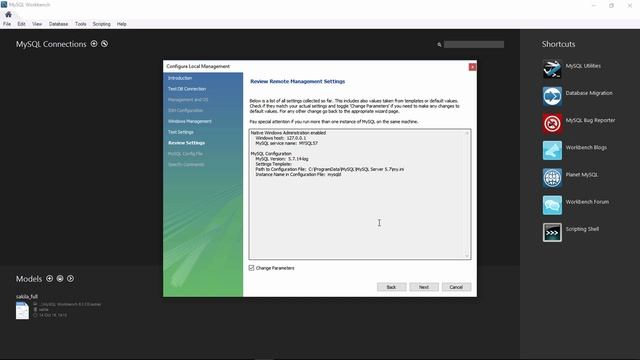
Task: Open the Planet MySQL globe icon
Action: pyautogui.click(x=552, y=178)
